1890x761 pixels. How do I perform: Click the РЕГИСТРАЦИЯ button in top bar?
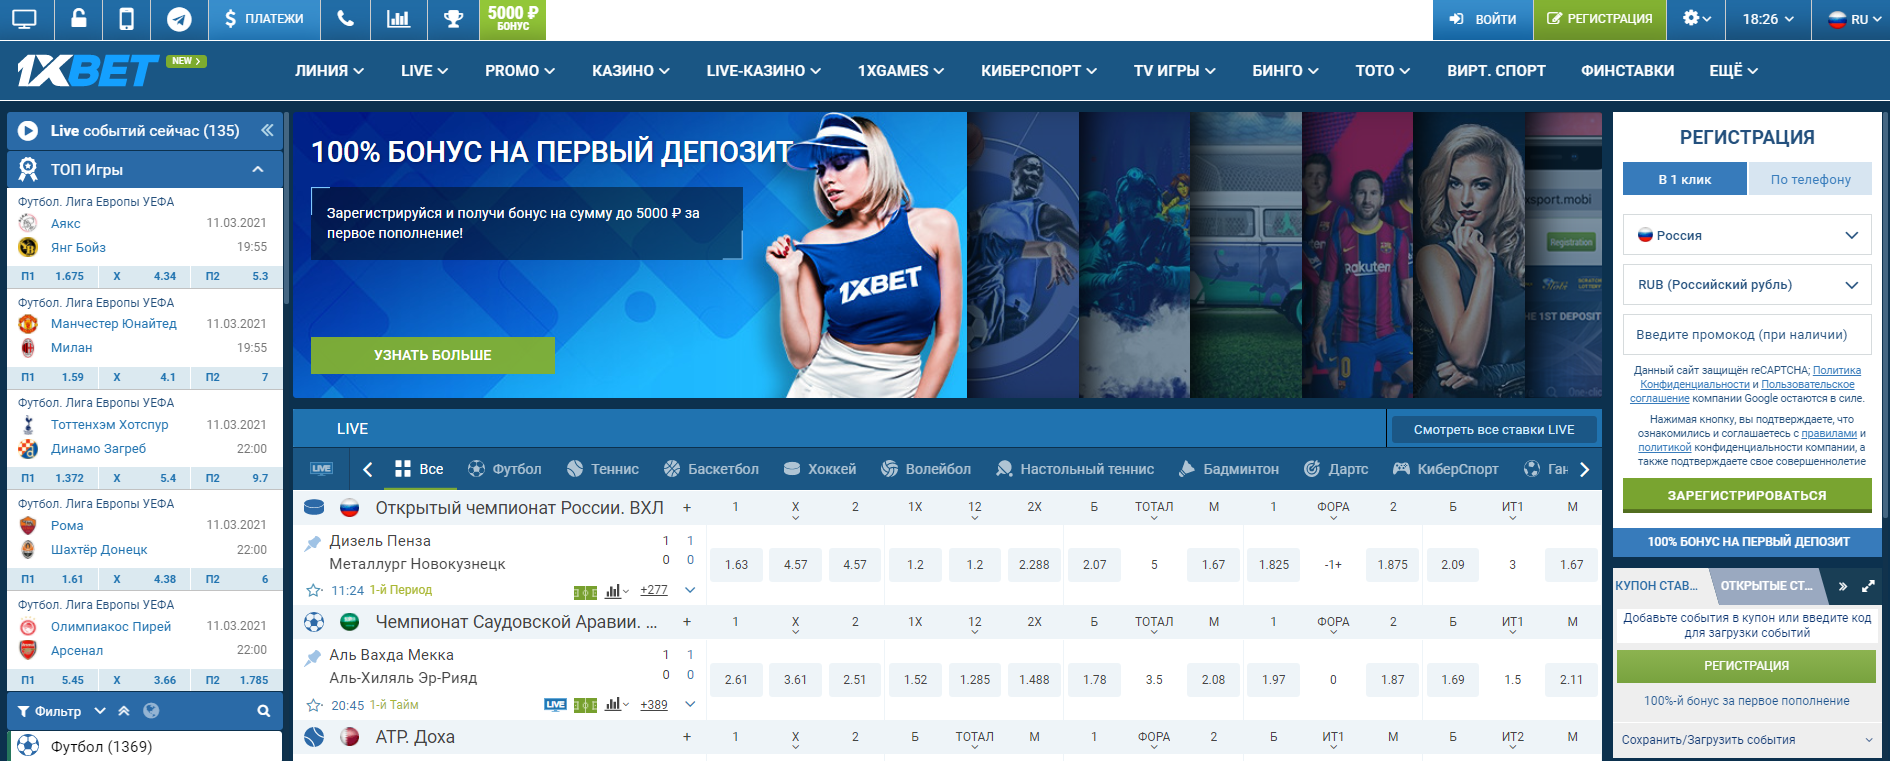[x=1600, y=19]
